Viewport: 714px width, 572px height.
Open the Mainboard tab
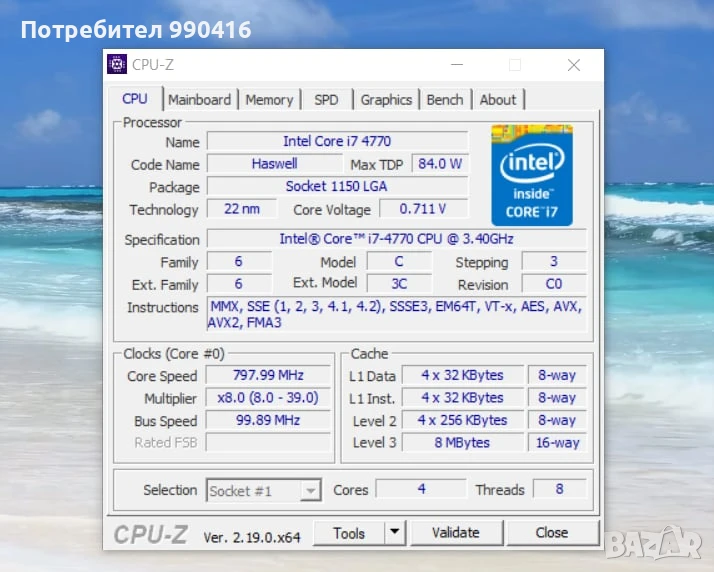pos(199,100)
